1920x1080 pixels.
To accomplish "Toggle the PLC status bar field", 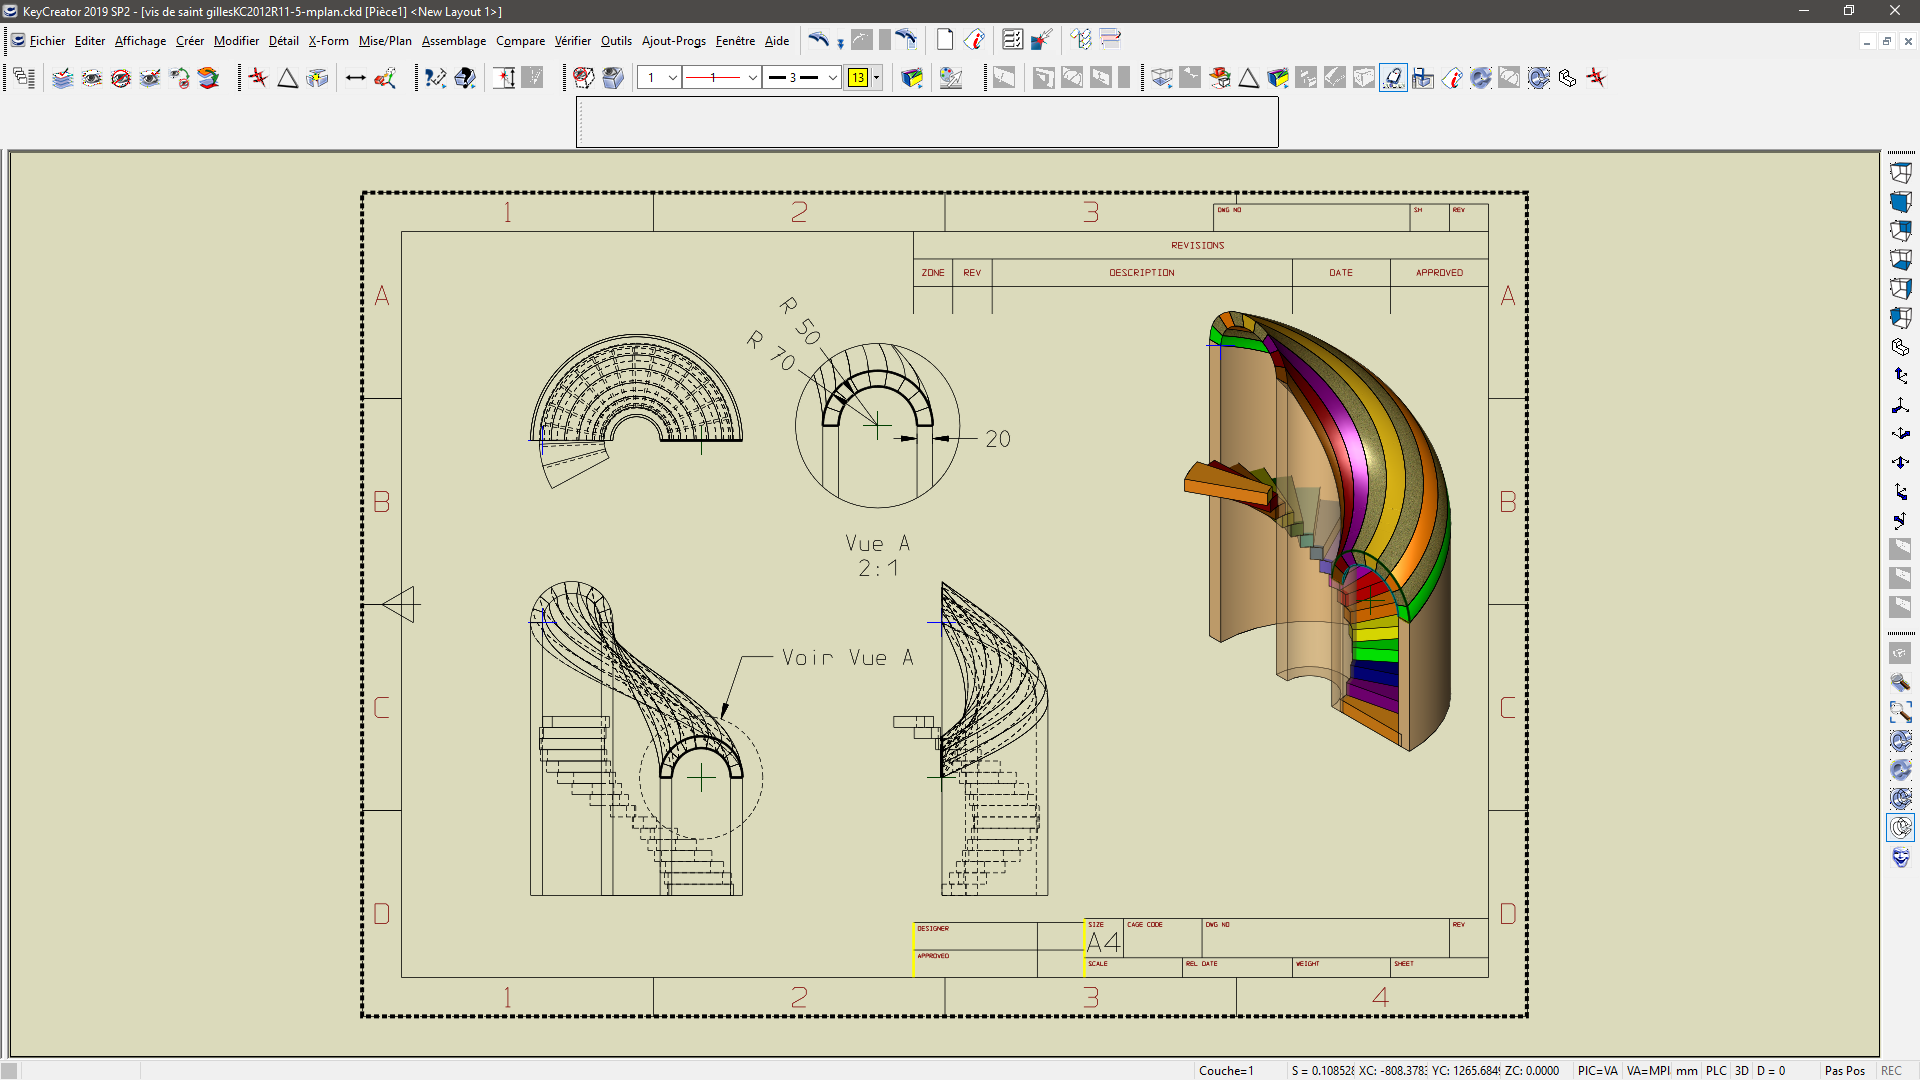I will coord(1716,1070).
